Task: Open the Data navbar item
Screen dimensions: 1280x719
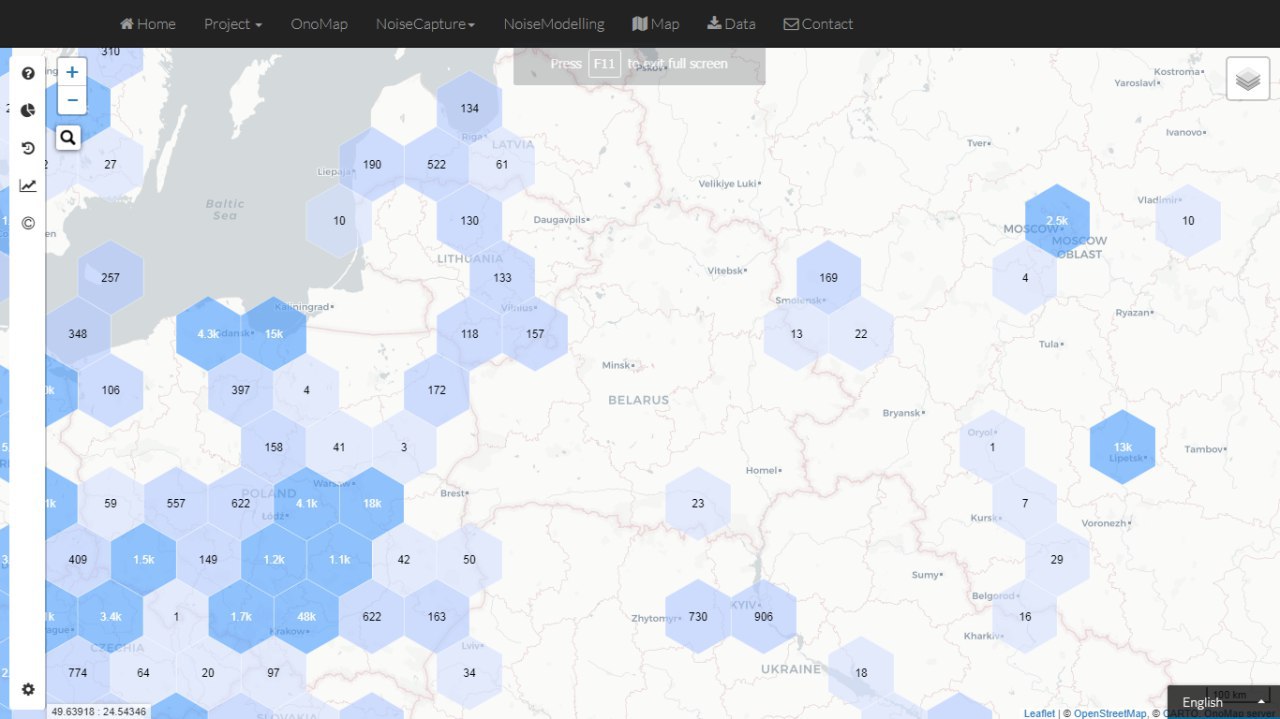Action: click(x=731, y=24)
